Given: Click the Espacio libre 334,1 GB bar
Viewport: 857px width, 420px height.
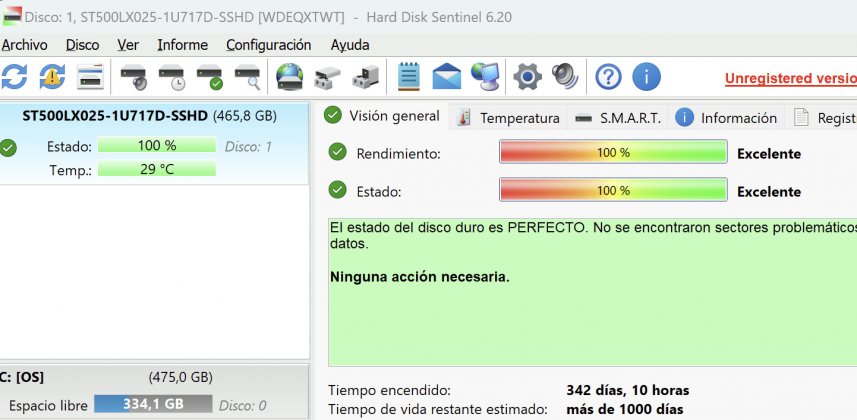Looking at the screenshot, I should point(152,404).
